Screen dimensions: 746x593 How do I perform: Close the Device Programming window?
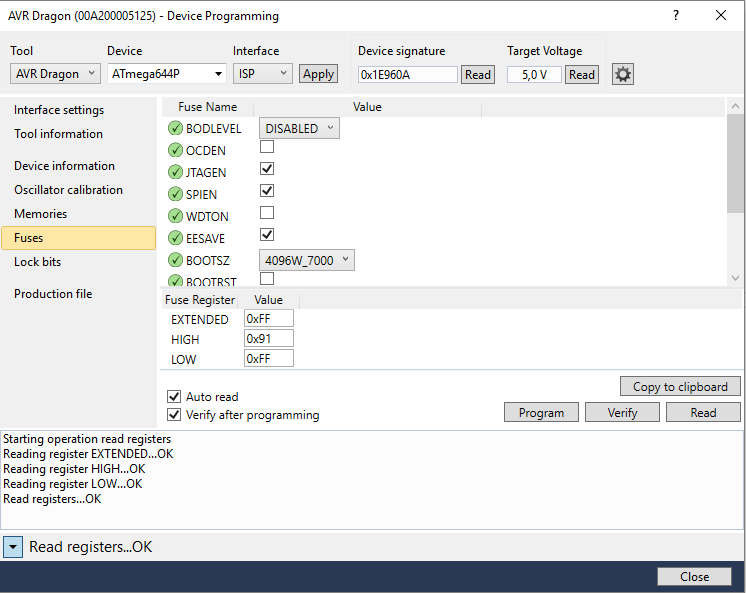pyautogui.click(x=721, y=15)
